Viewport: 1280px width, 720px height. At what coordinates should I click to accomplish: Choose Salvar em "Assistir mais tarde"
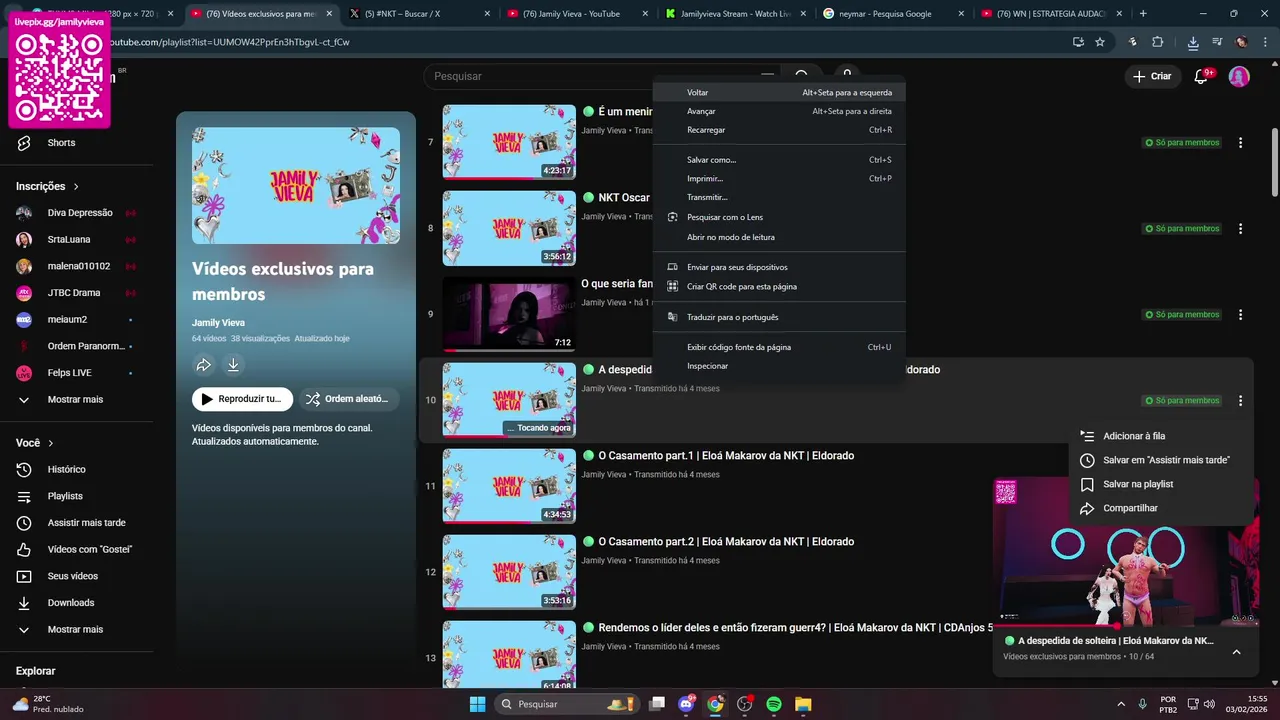click(1160, 460)
